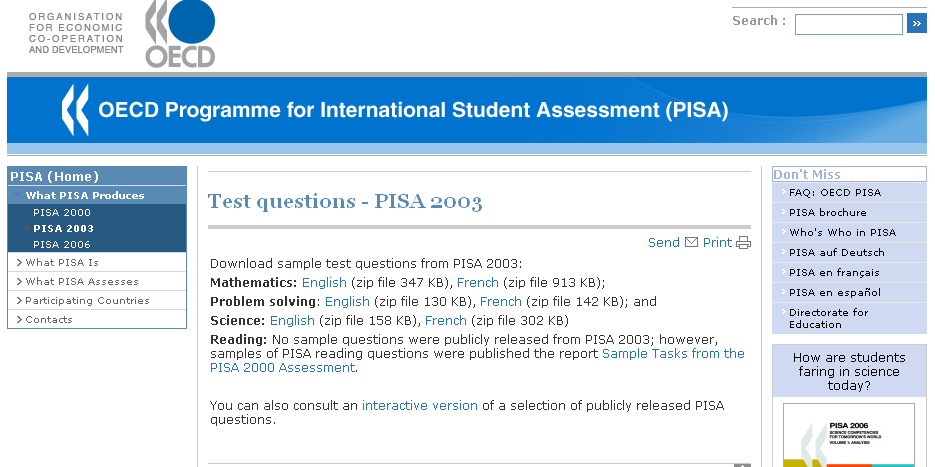Open the Contacts sidebar item

49,320
